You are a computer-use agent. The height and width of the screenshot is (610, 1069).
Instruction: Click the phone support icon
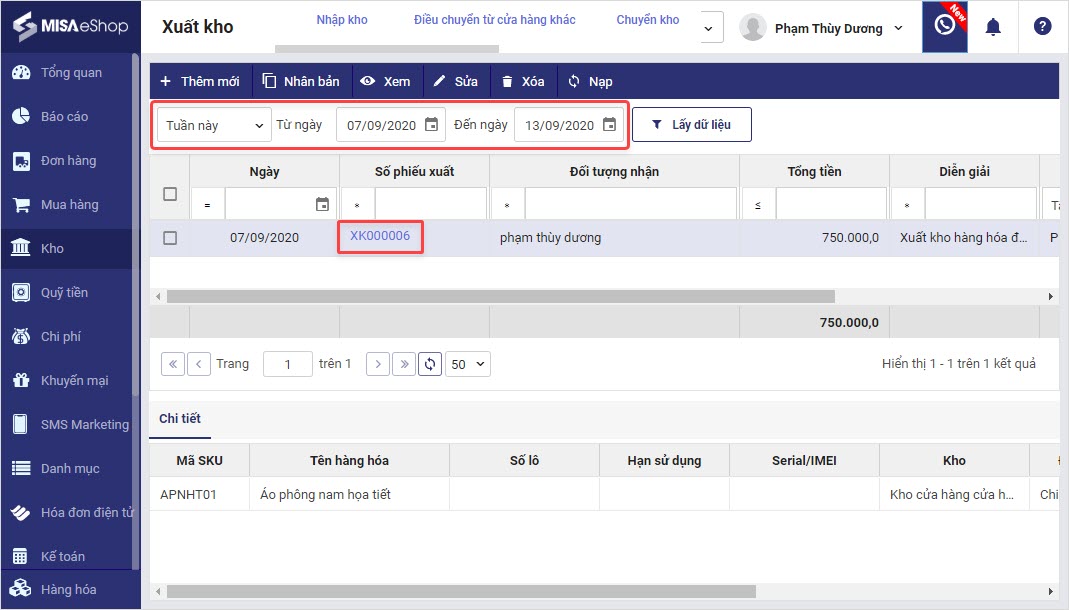[x=944, y=27]
